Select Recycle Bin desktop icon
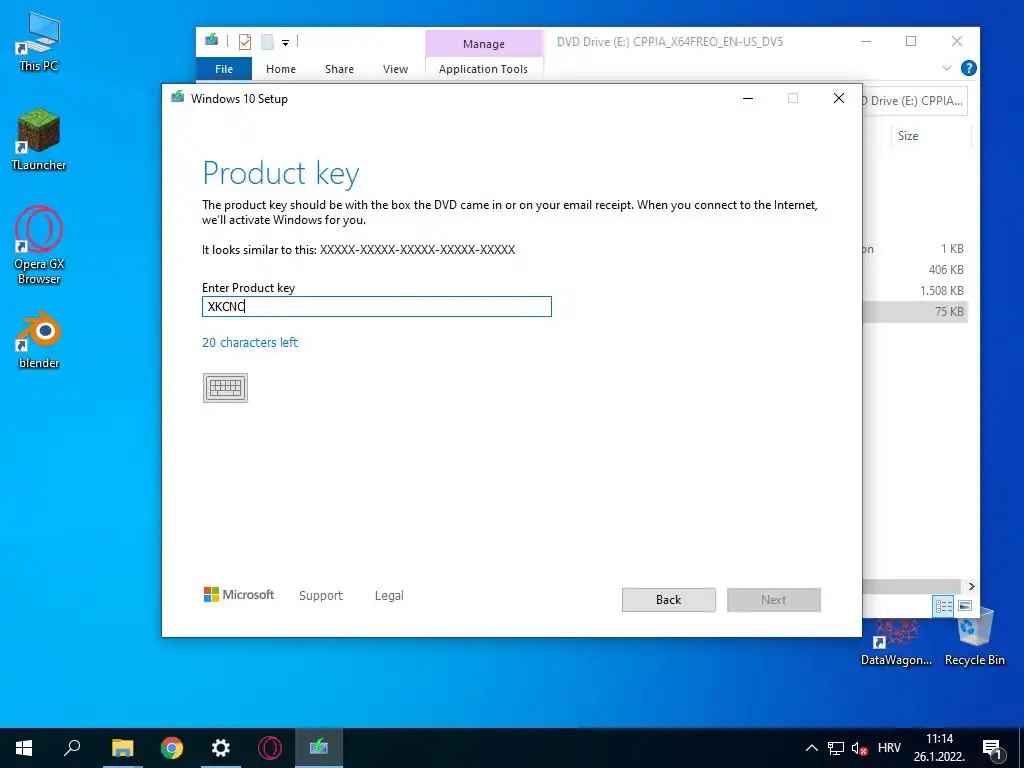The height and width of the screenshot is (768, 1024). tap(974, 637)
